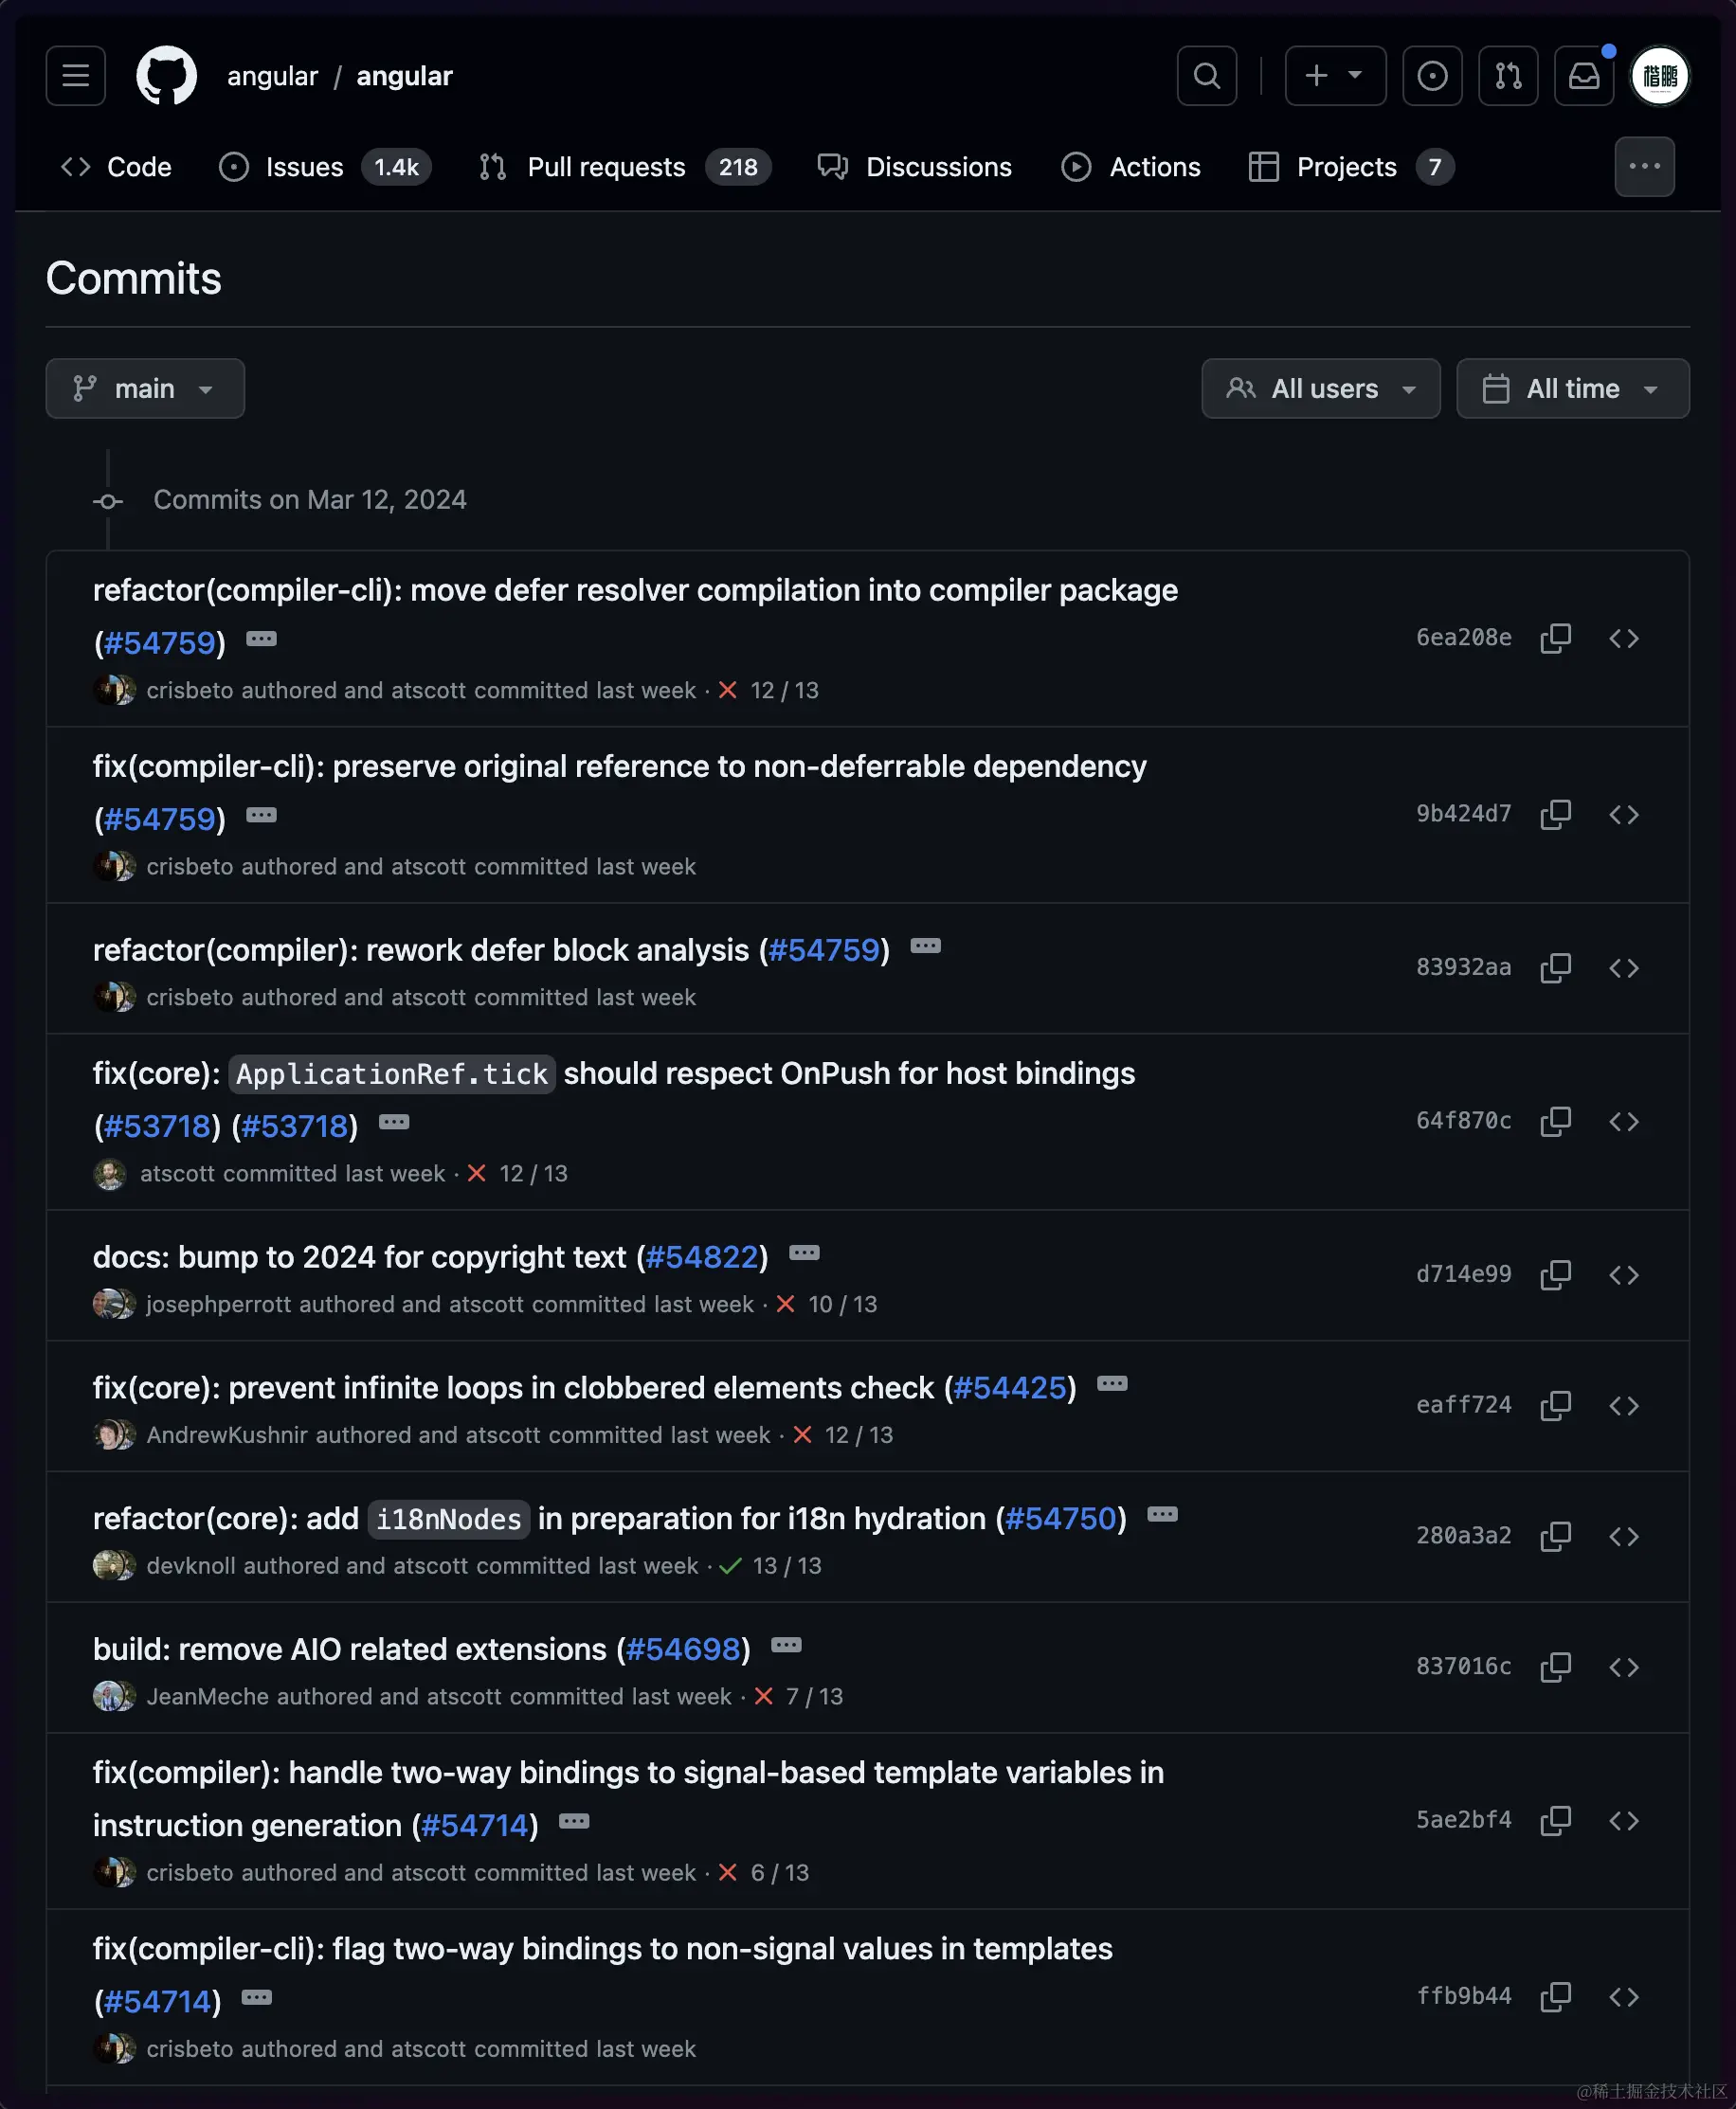The image size is (1736, 2109).
Task: Copy full SHA for commit 280a3a2
Action: tap(1555, 1536)
